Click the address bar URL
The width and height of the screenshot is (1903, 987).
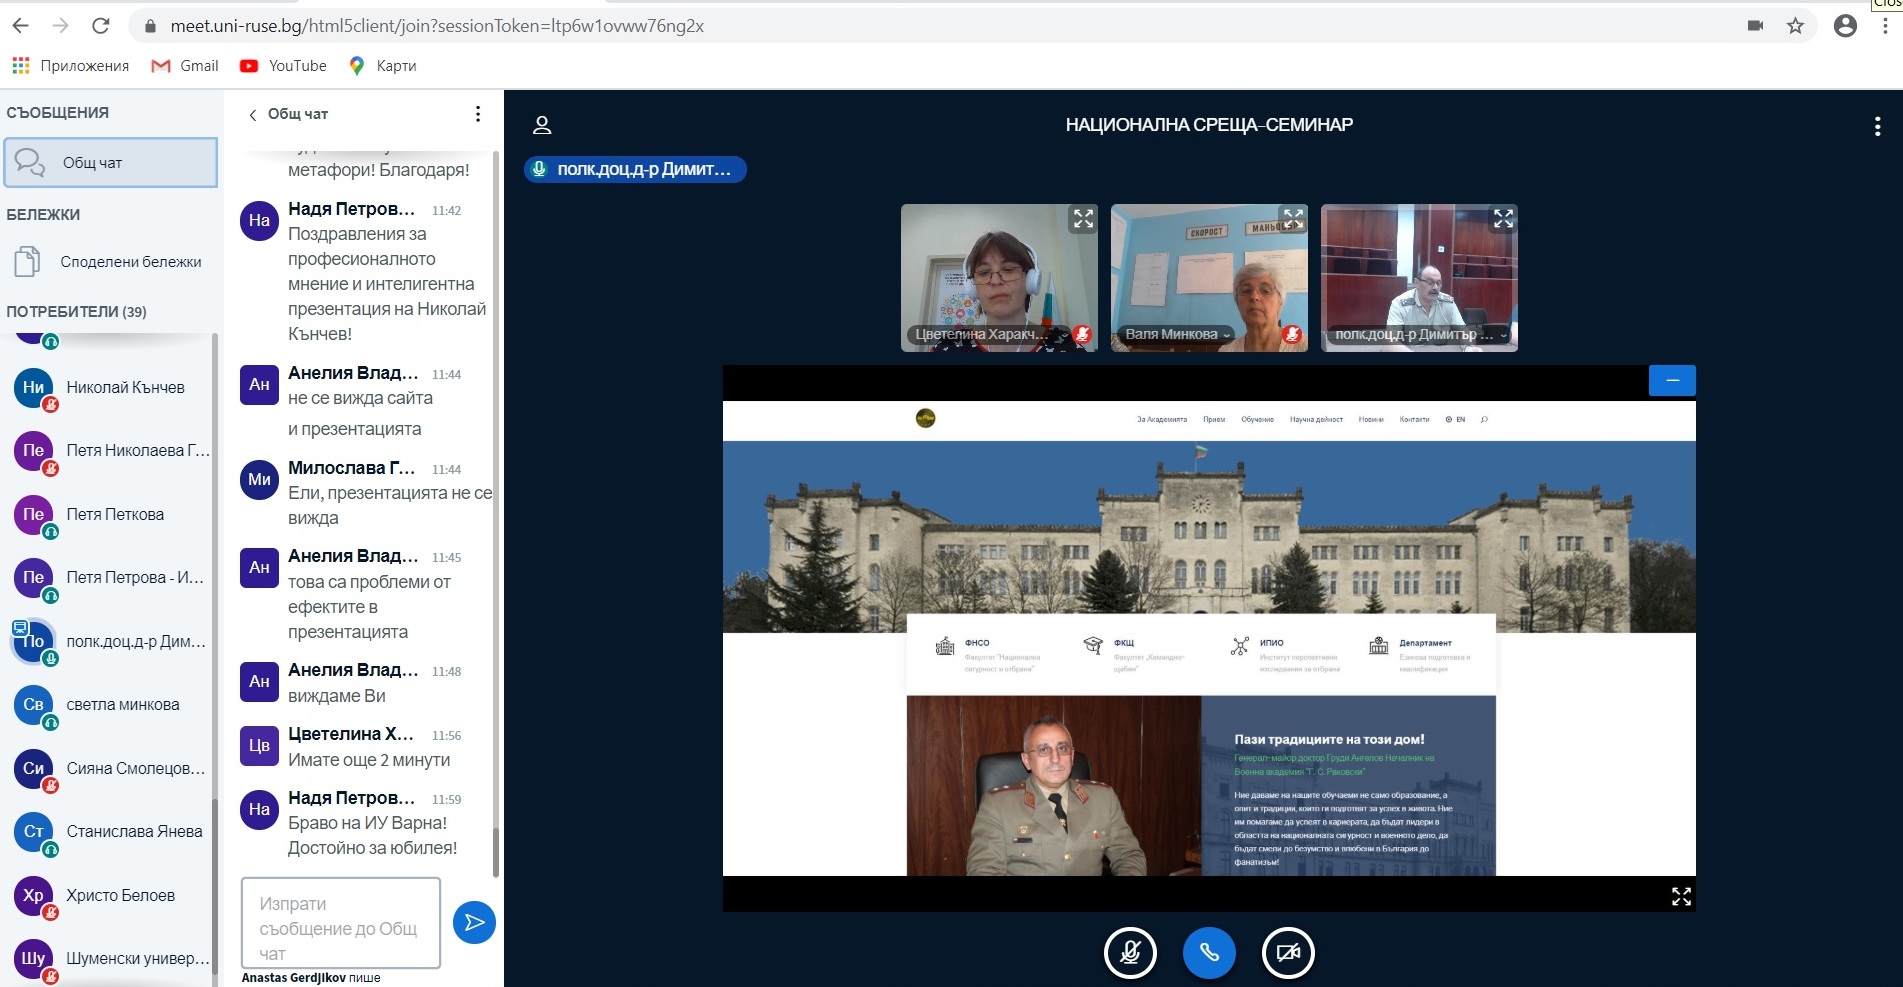[437, 26]
